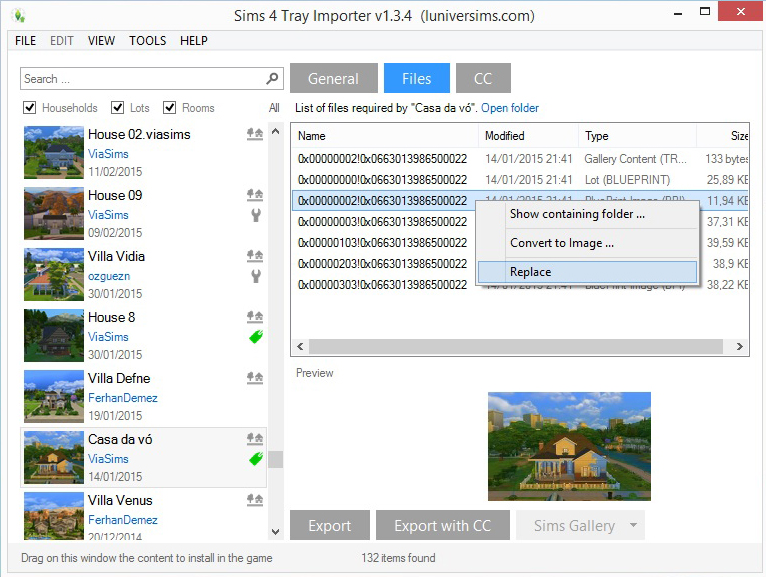The width and height of the screenshot is (766, 577).
Task: Click the file list scroll left arrow
Action: tap(300, 346)
